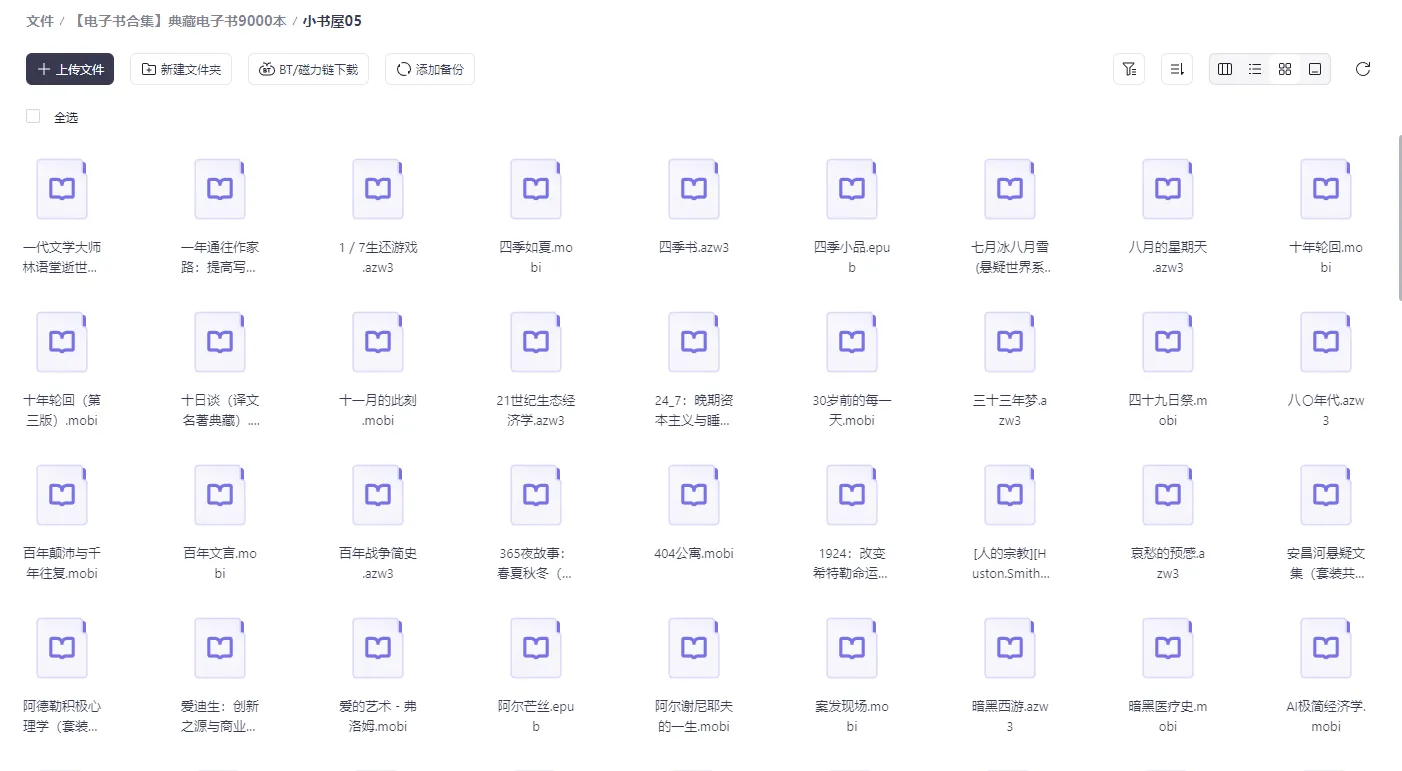Select 404公寓.mobi book icon
Viewport: 1402px width, 771px height.
(694, 495)
